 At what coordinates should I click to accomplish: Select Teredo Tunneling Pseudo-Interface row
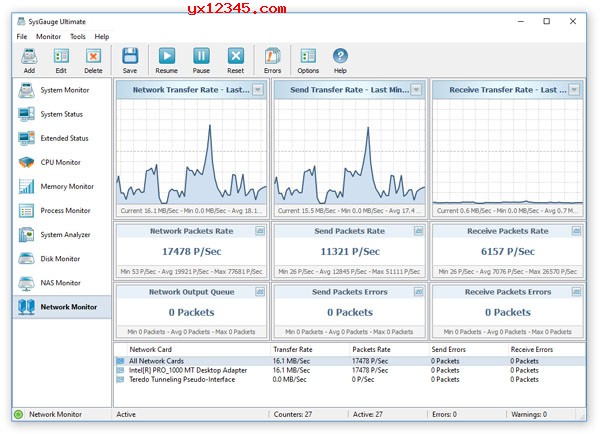click(x=350, y=379)
